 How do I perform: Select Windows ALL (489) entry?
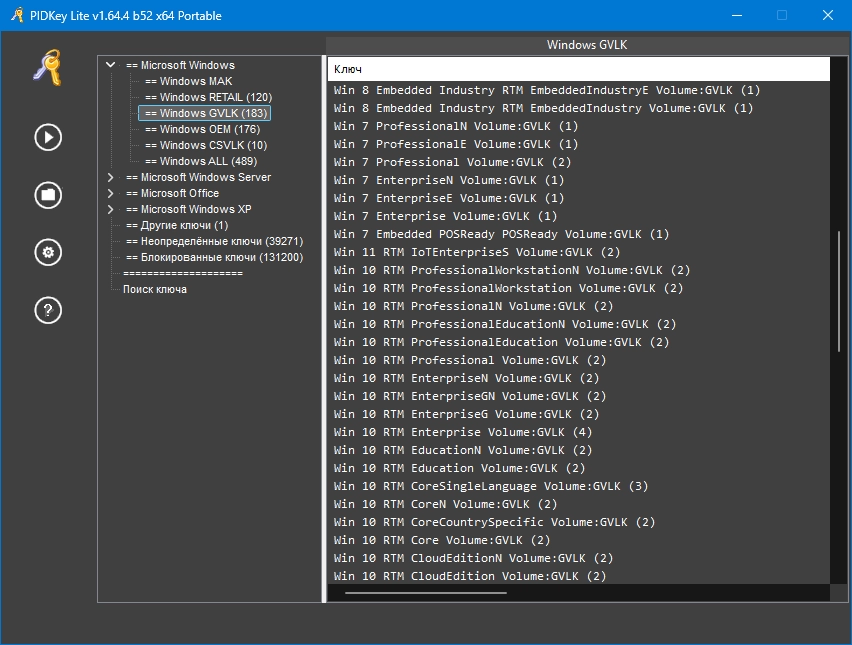(200, 161)
